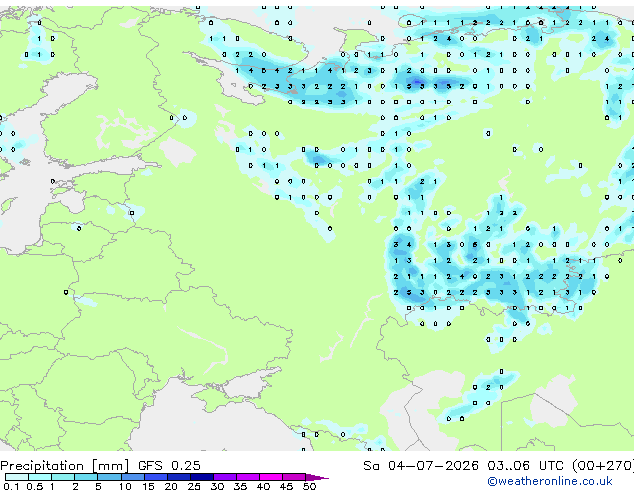Click the '15' legend label
Viewport: 634px width, 490px height.
(148, 486)
